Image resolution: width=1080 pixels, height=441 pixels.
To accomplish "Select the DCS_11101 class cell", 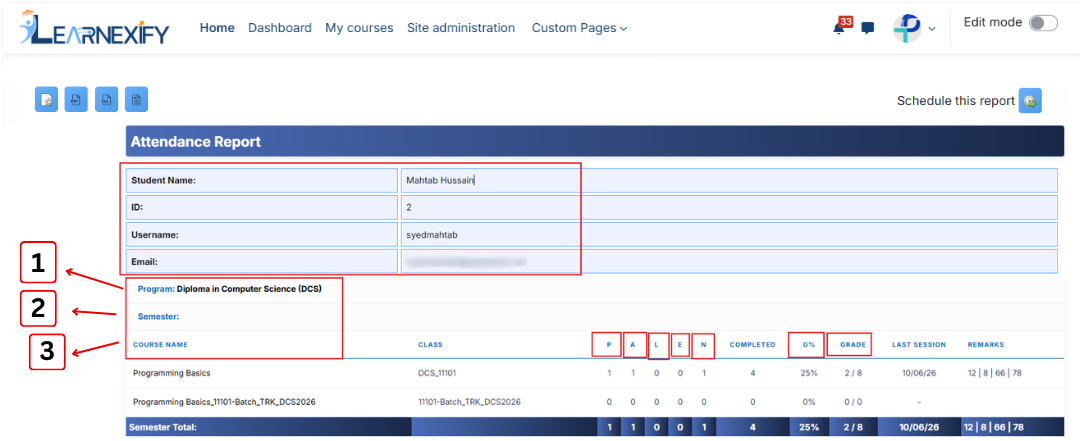I will point(437,373).
